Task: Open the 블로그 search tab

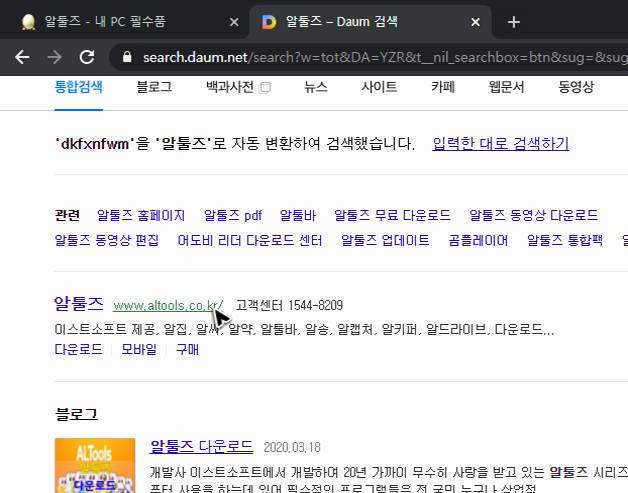Action: coord(154,87)
